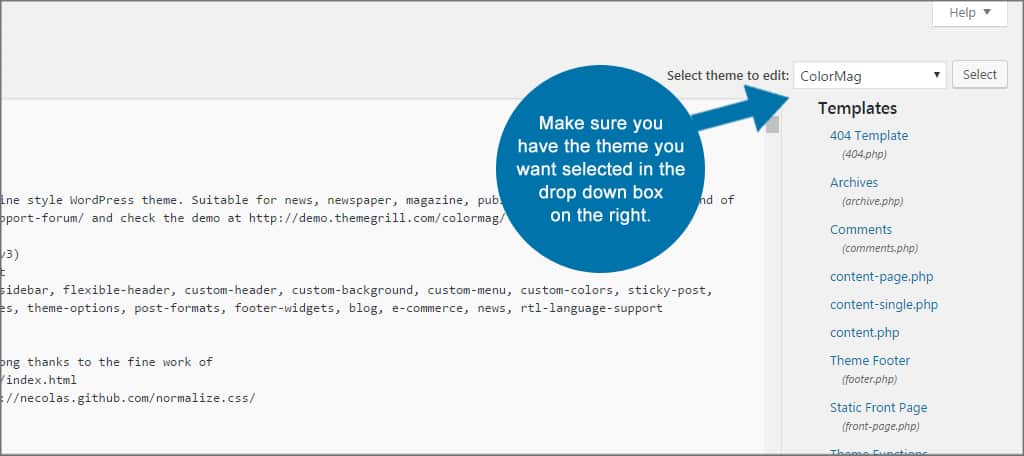This screenshot has width=1024, height=456.
Task: Click the arrow on the theme combo box
Action: [x=936, y=75]
